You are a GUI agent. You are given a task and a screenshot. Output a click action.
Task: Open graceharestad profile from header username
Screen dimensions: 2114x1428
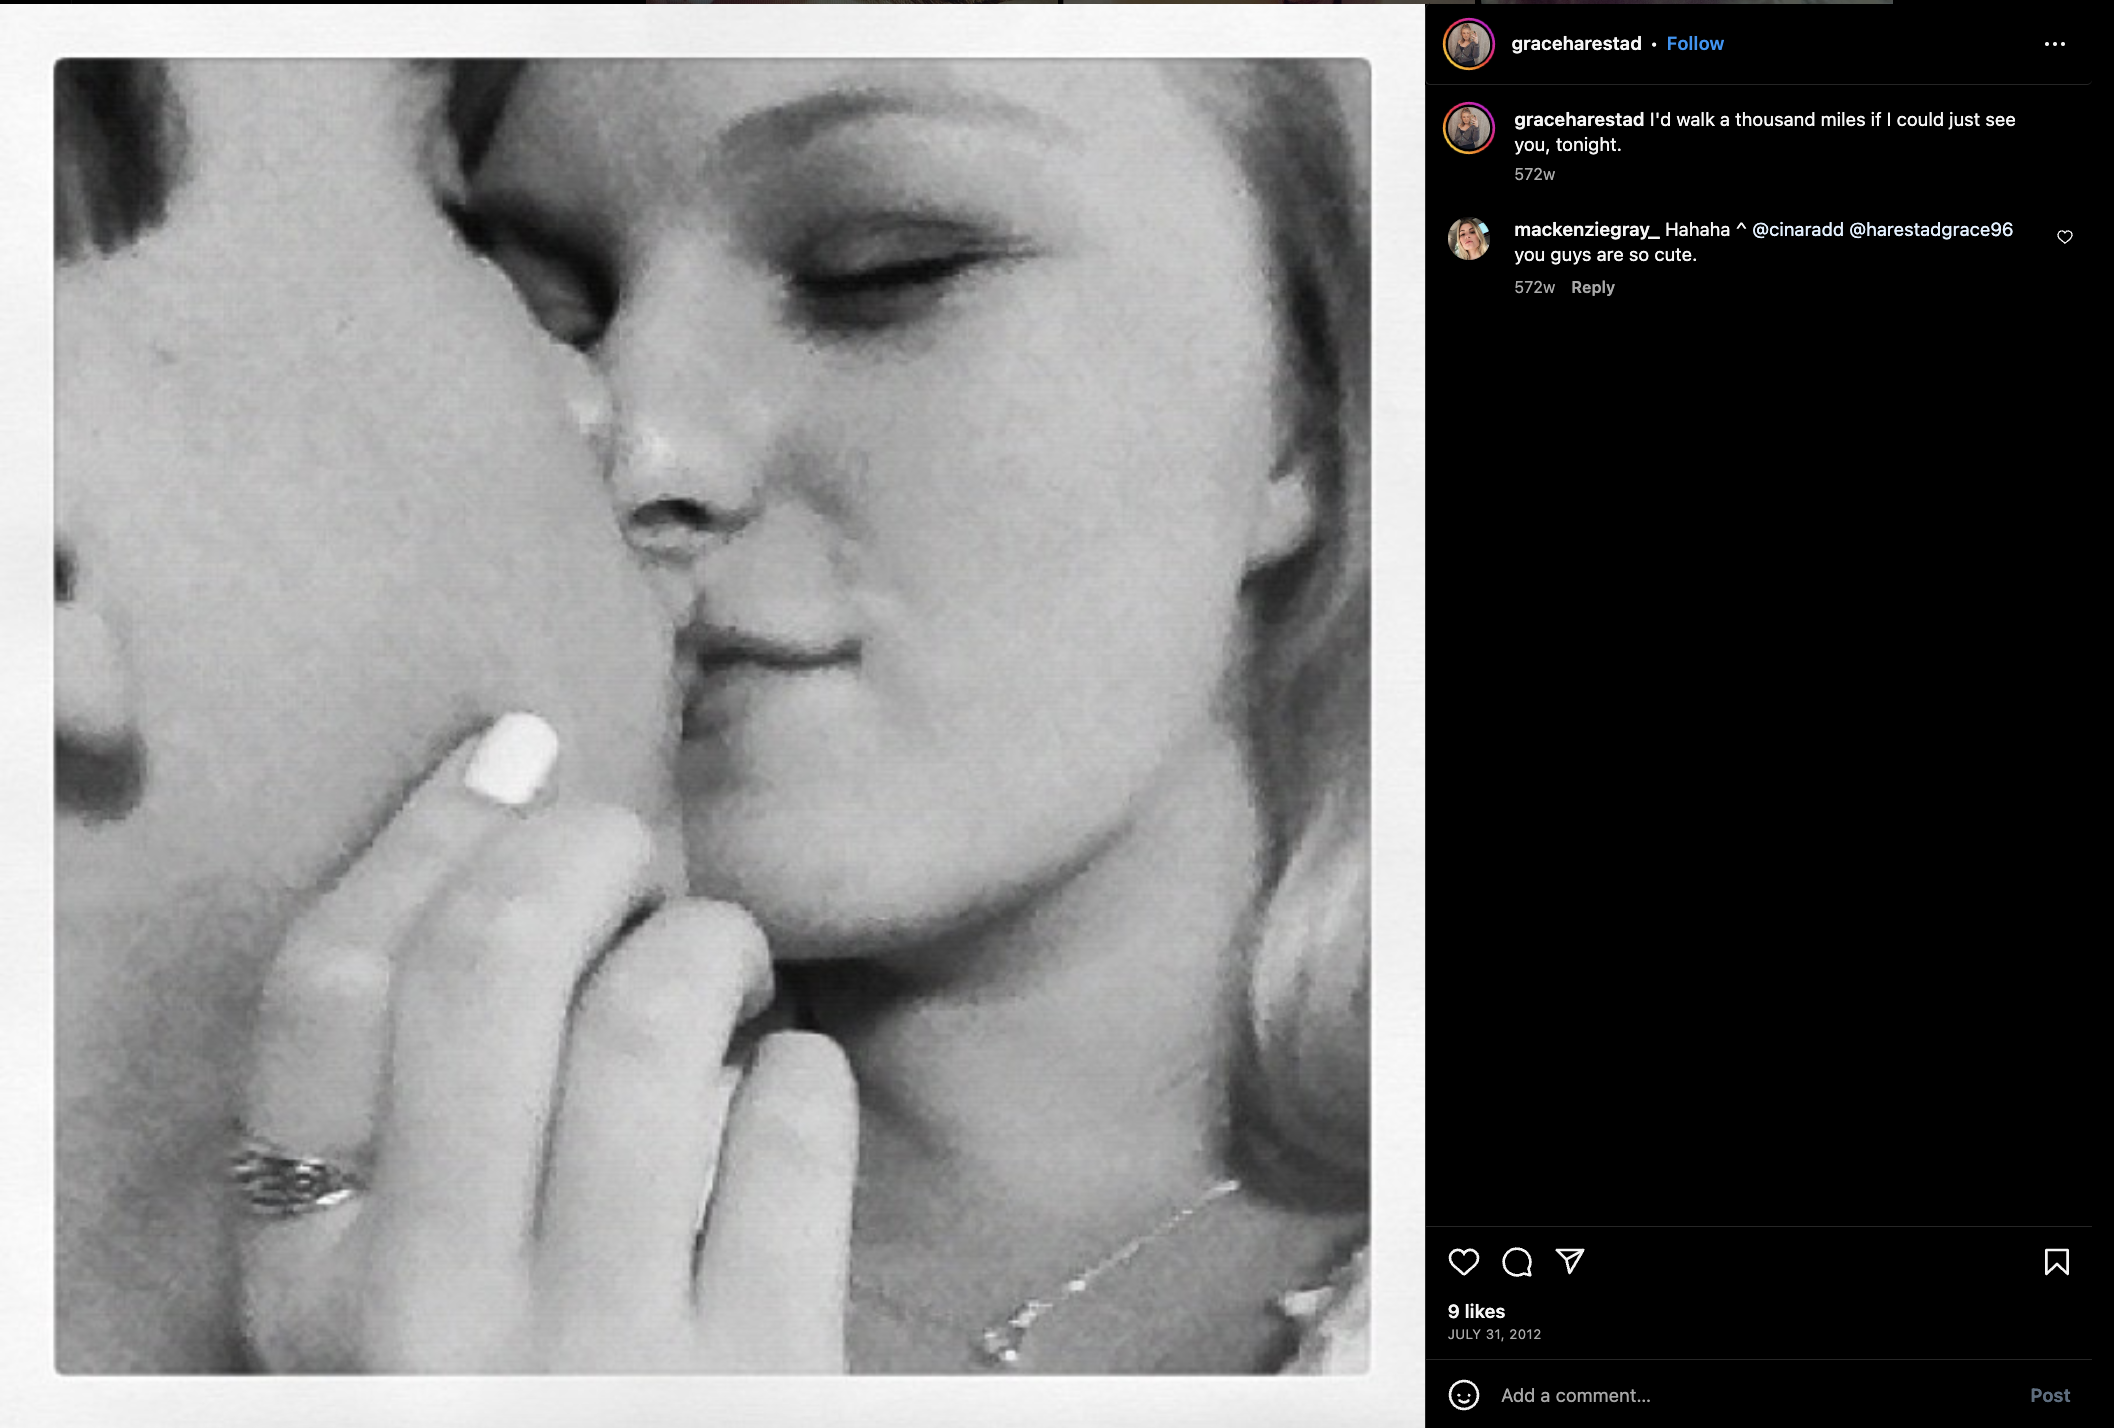(1576, 44)
